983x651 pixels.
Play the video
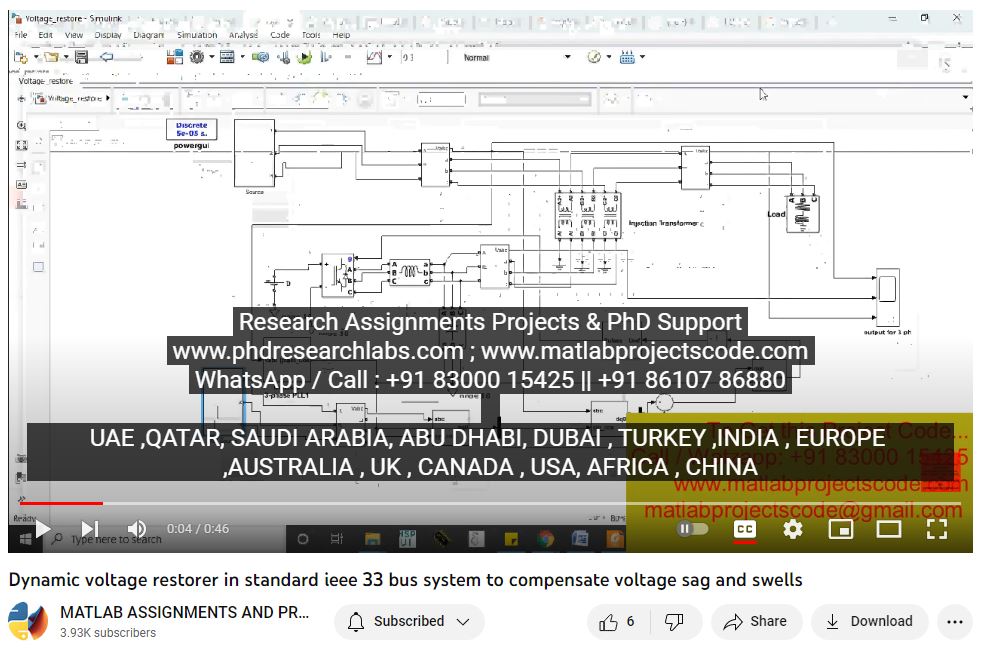pos(42,529)
